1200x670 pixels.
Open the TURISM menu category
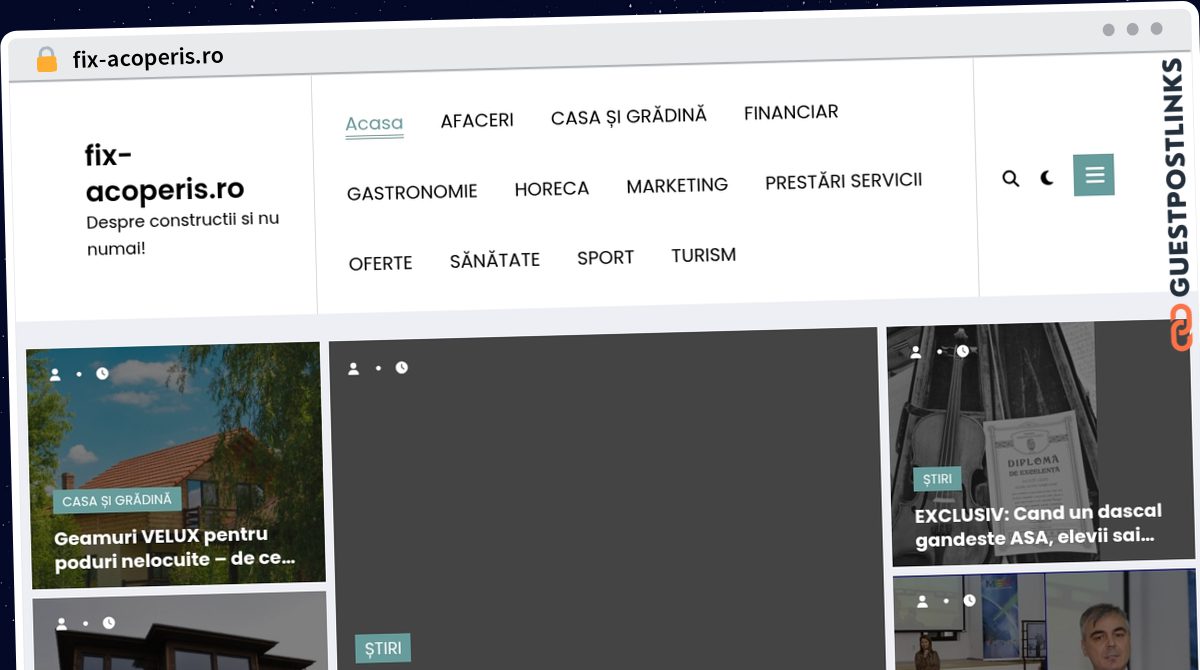(704, 256)
